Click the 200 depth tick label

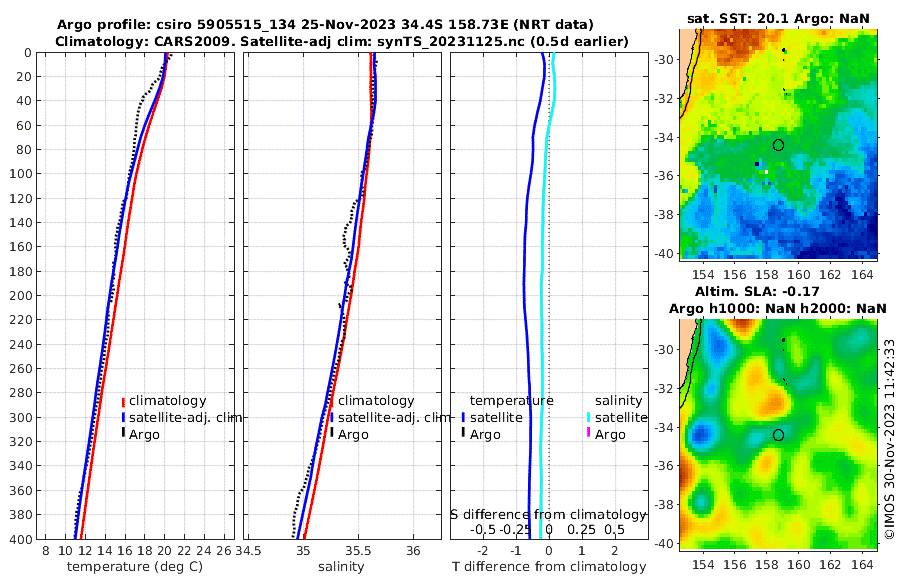[x=21, y=295]
